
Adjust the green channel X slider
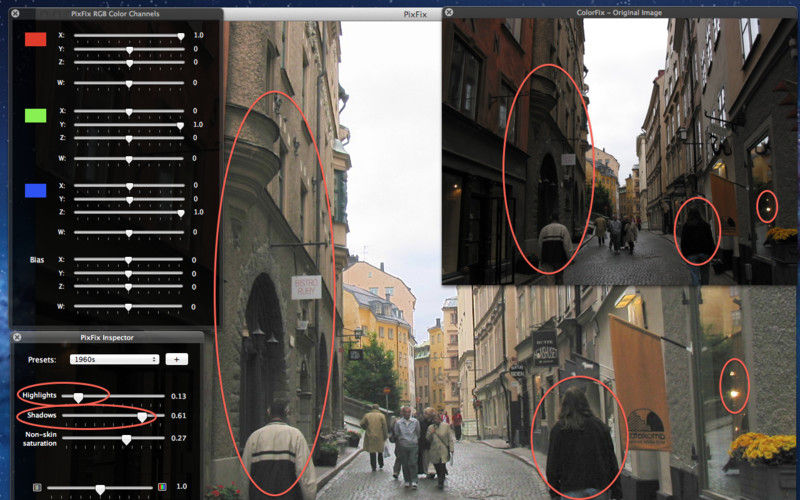(129, 111)
